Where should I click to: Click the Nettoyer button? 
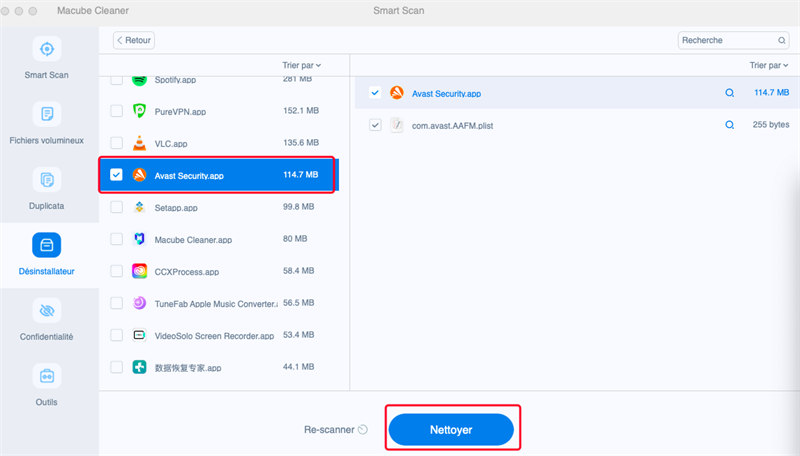(451, 429)
